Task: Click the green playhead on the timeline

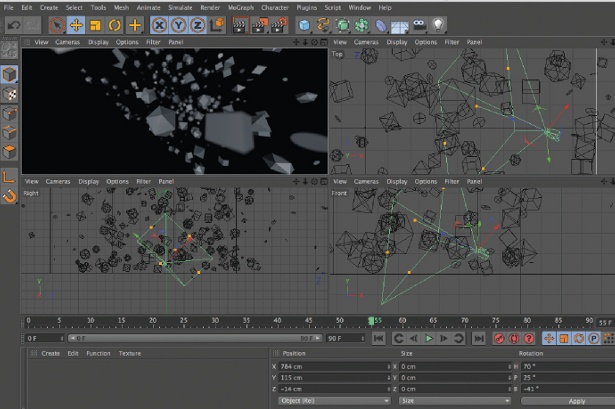Action: (x=372, y=321)
